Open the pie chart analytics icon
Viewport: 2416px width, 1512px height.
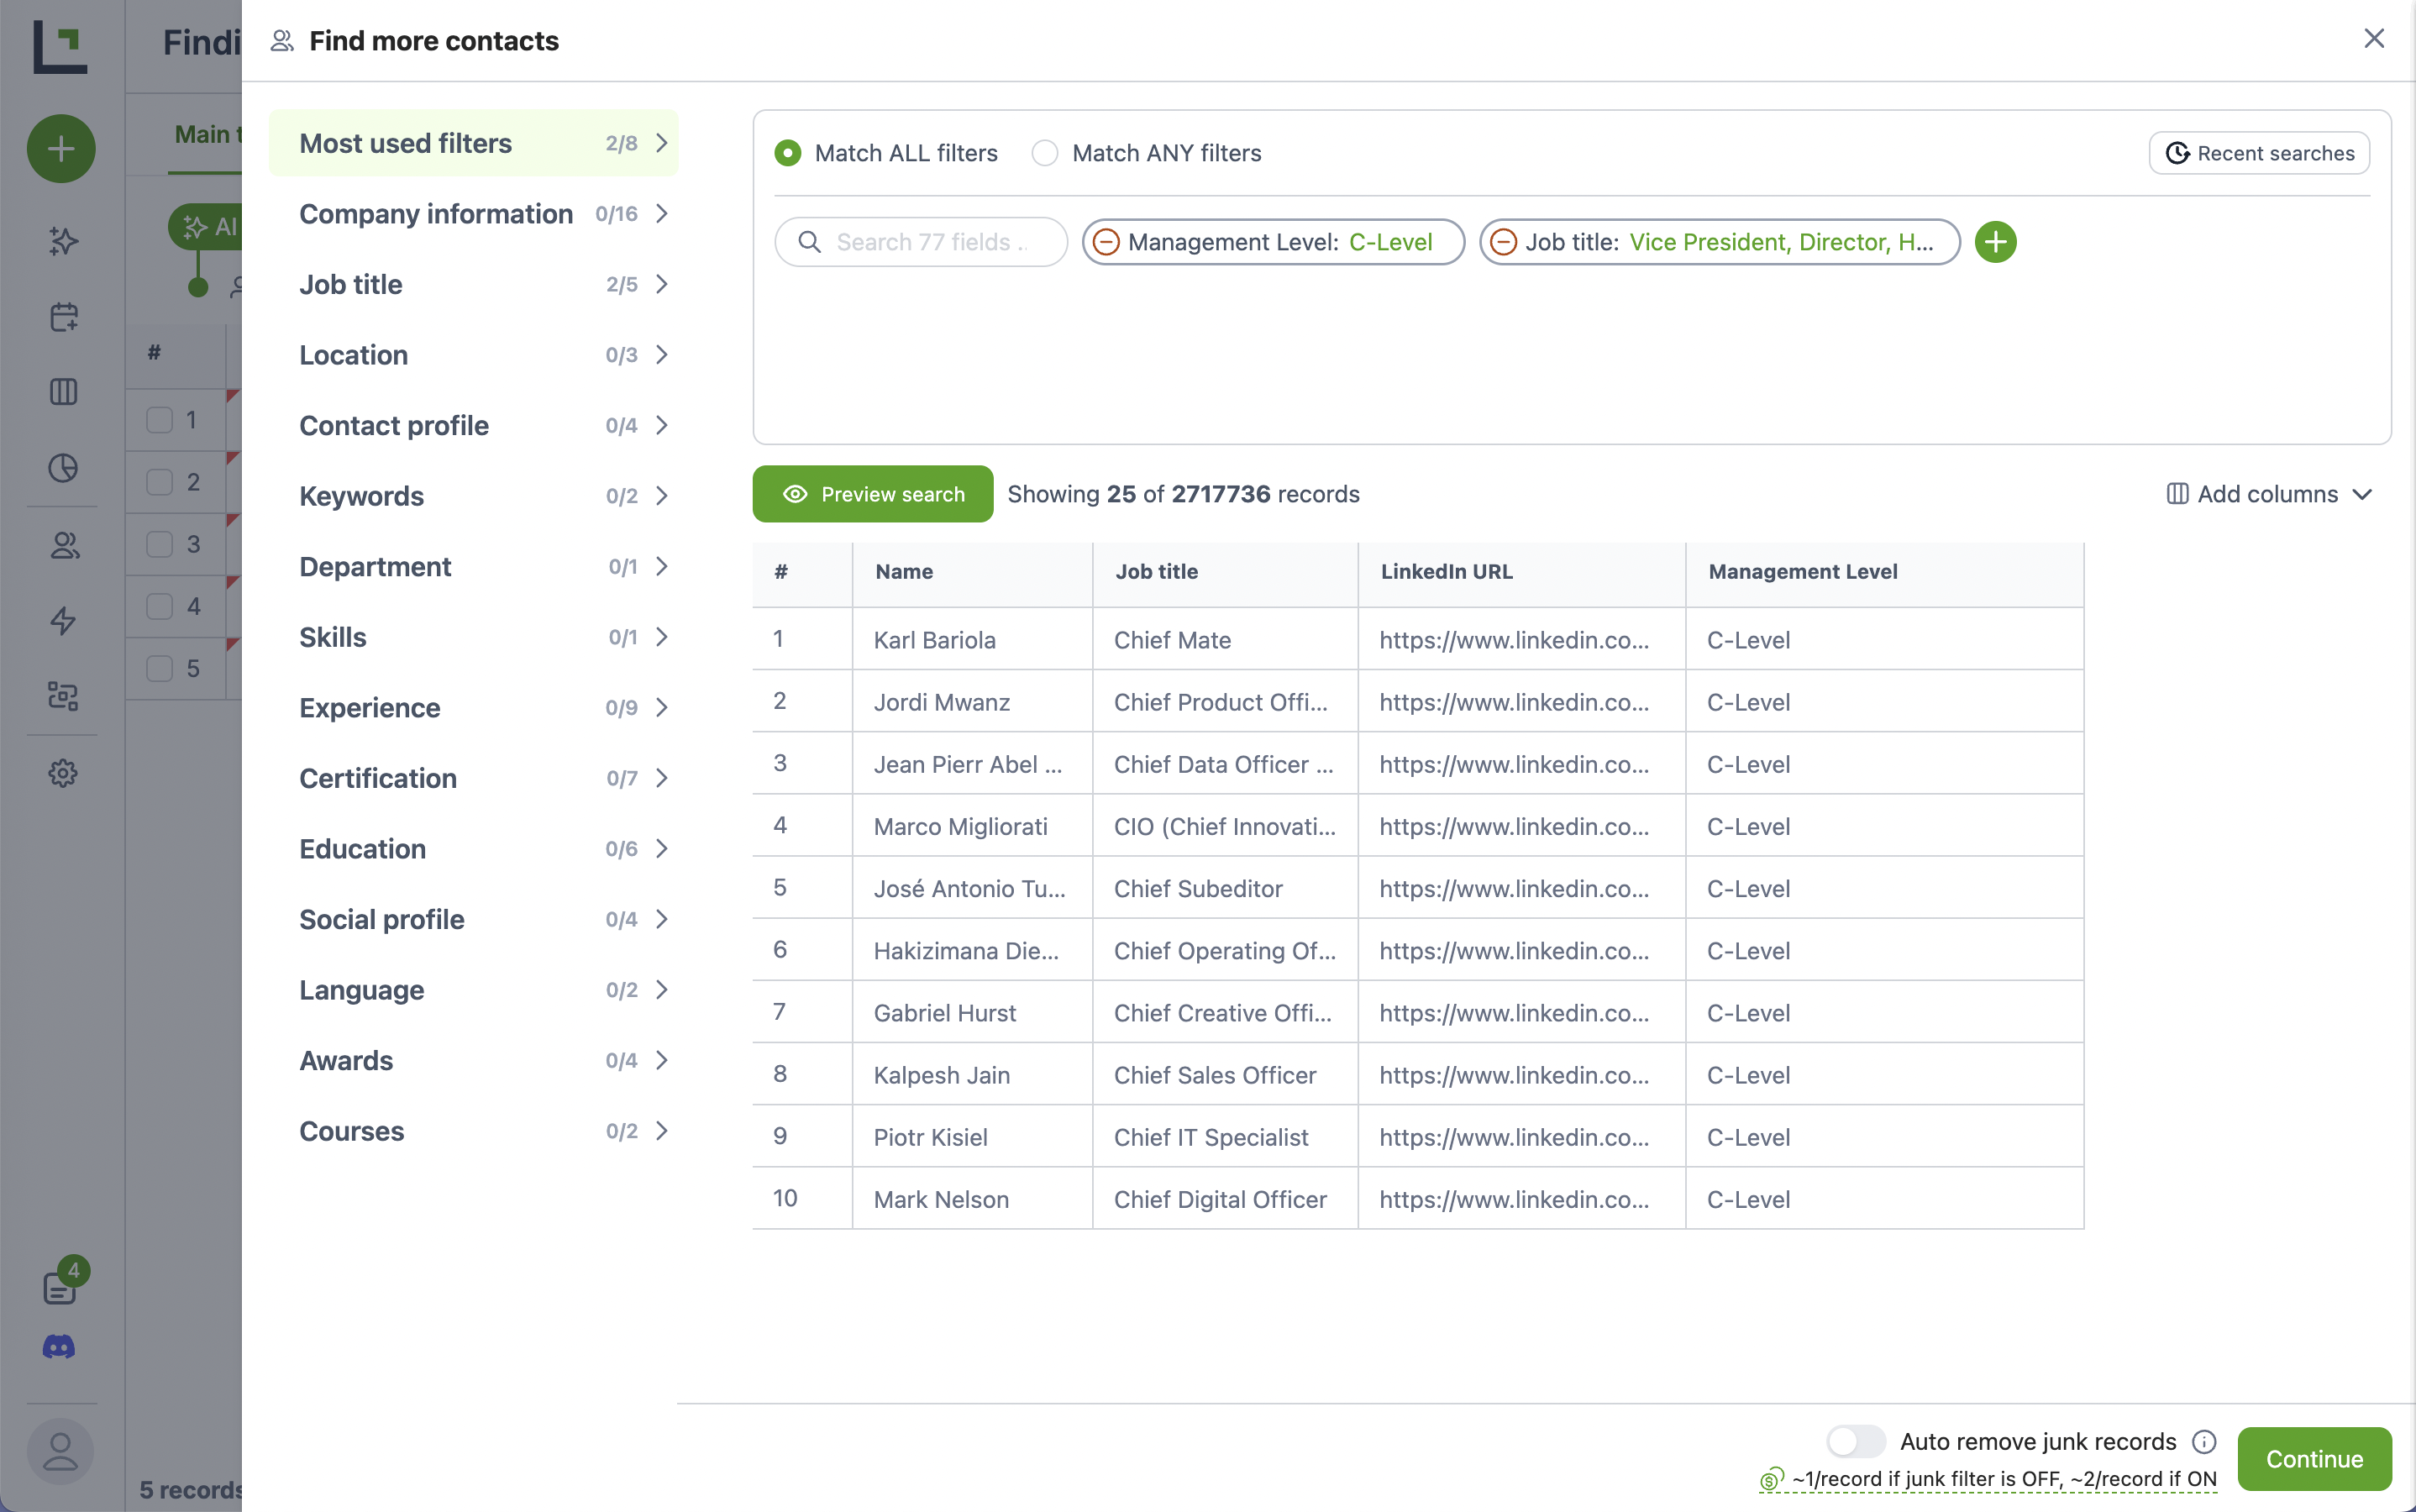coord(63,468)
